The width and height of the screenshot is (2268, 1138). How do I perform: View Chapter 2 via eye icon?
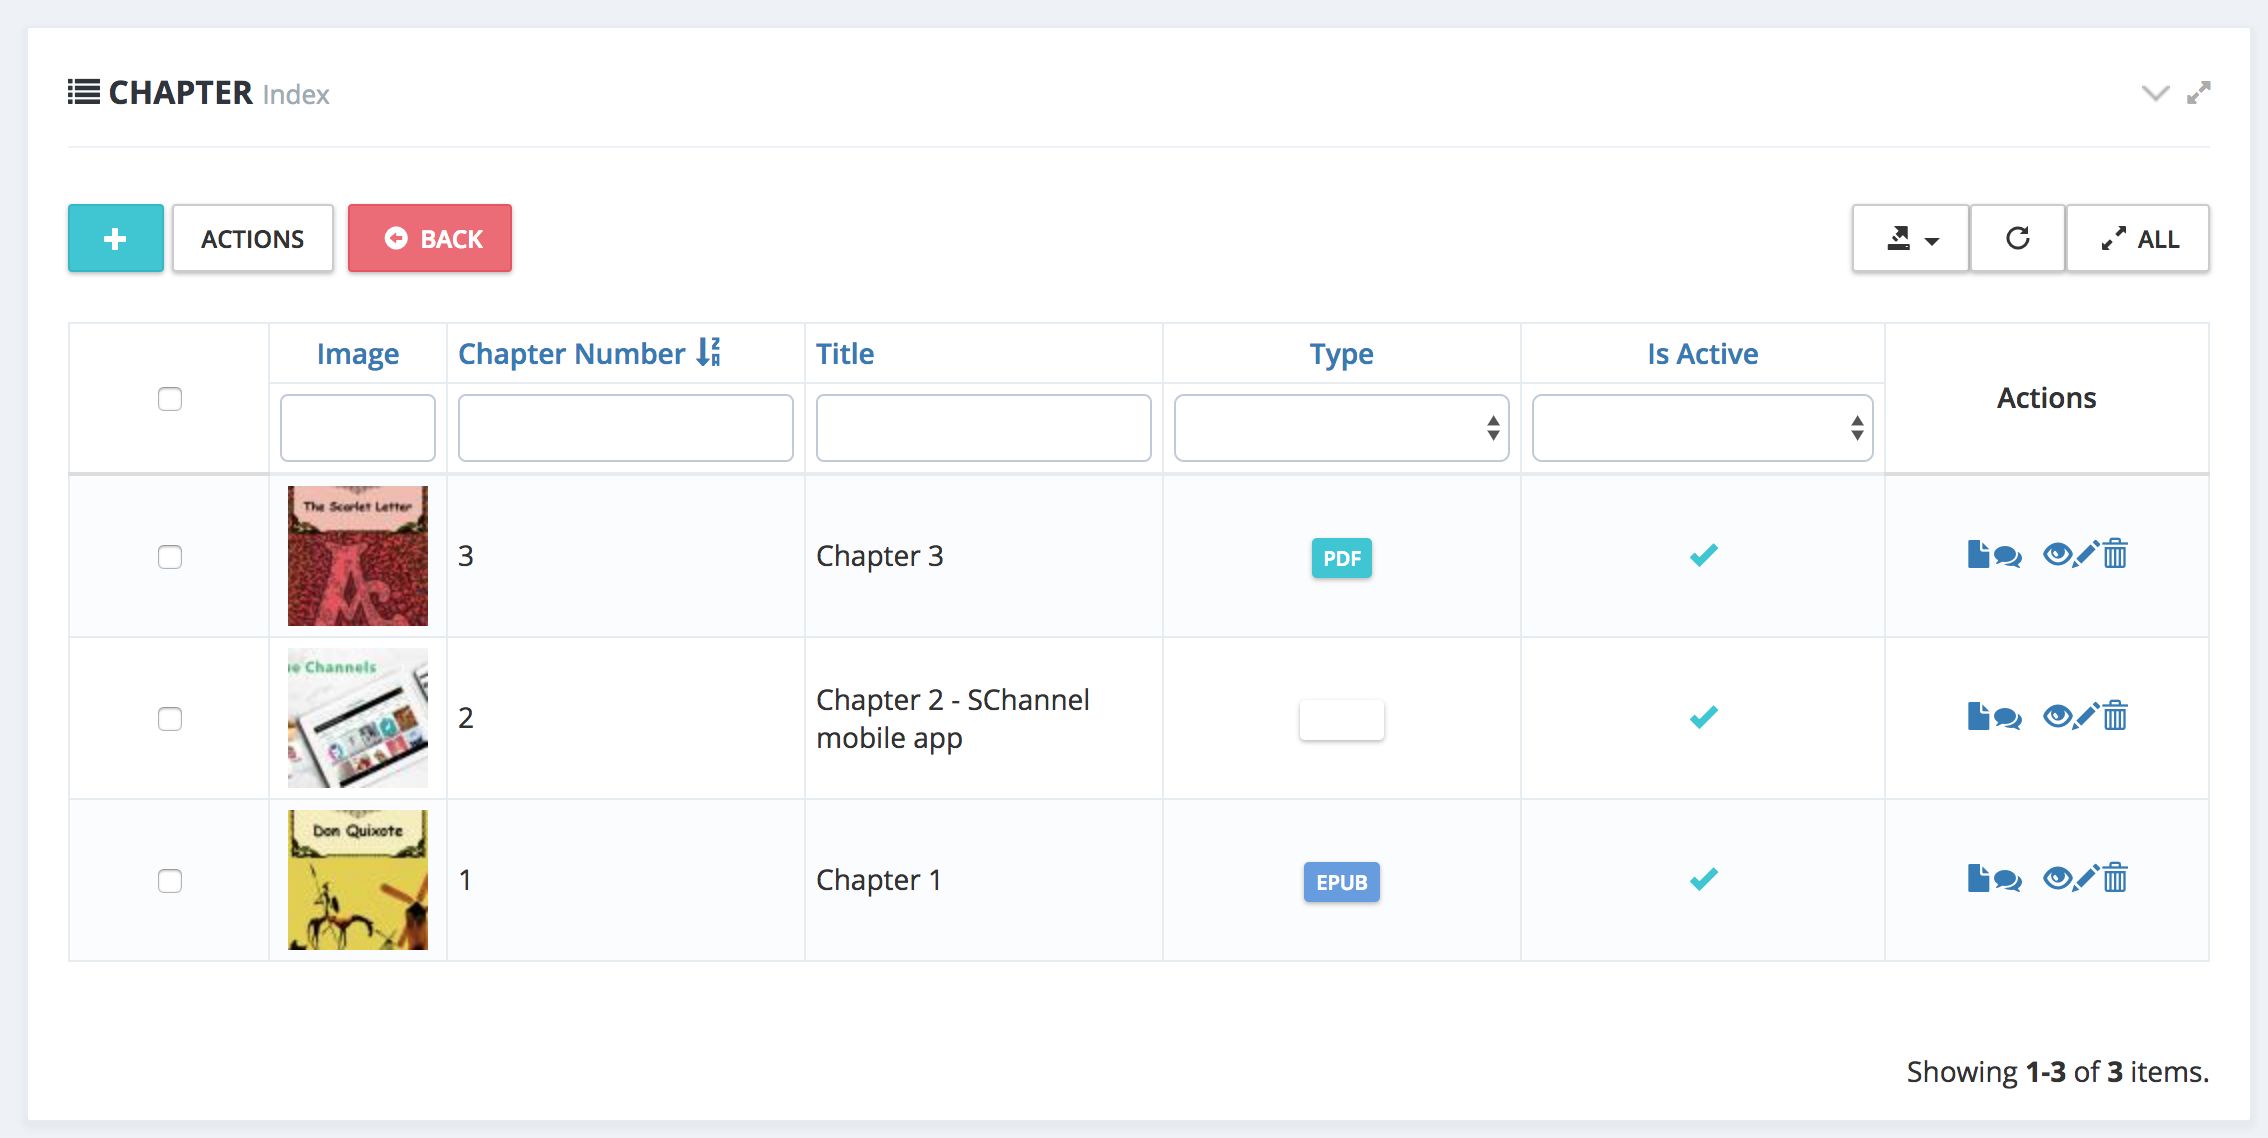(2056, 716)
